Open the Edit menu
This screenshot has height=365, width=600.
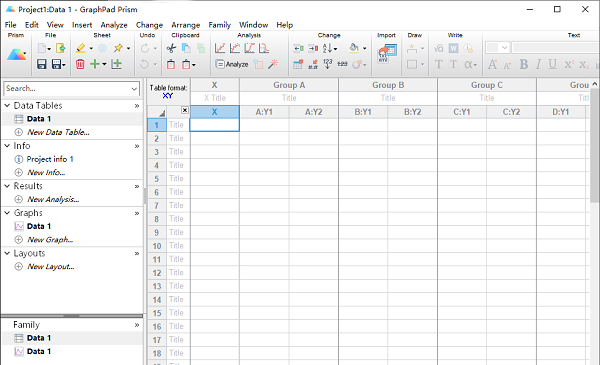(32, 25)
